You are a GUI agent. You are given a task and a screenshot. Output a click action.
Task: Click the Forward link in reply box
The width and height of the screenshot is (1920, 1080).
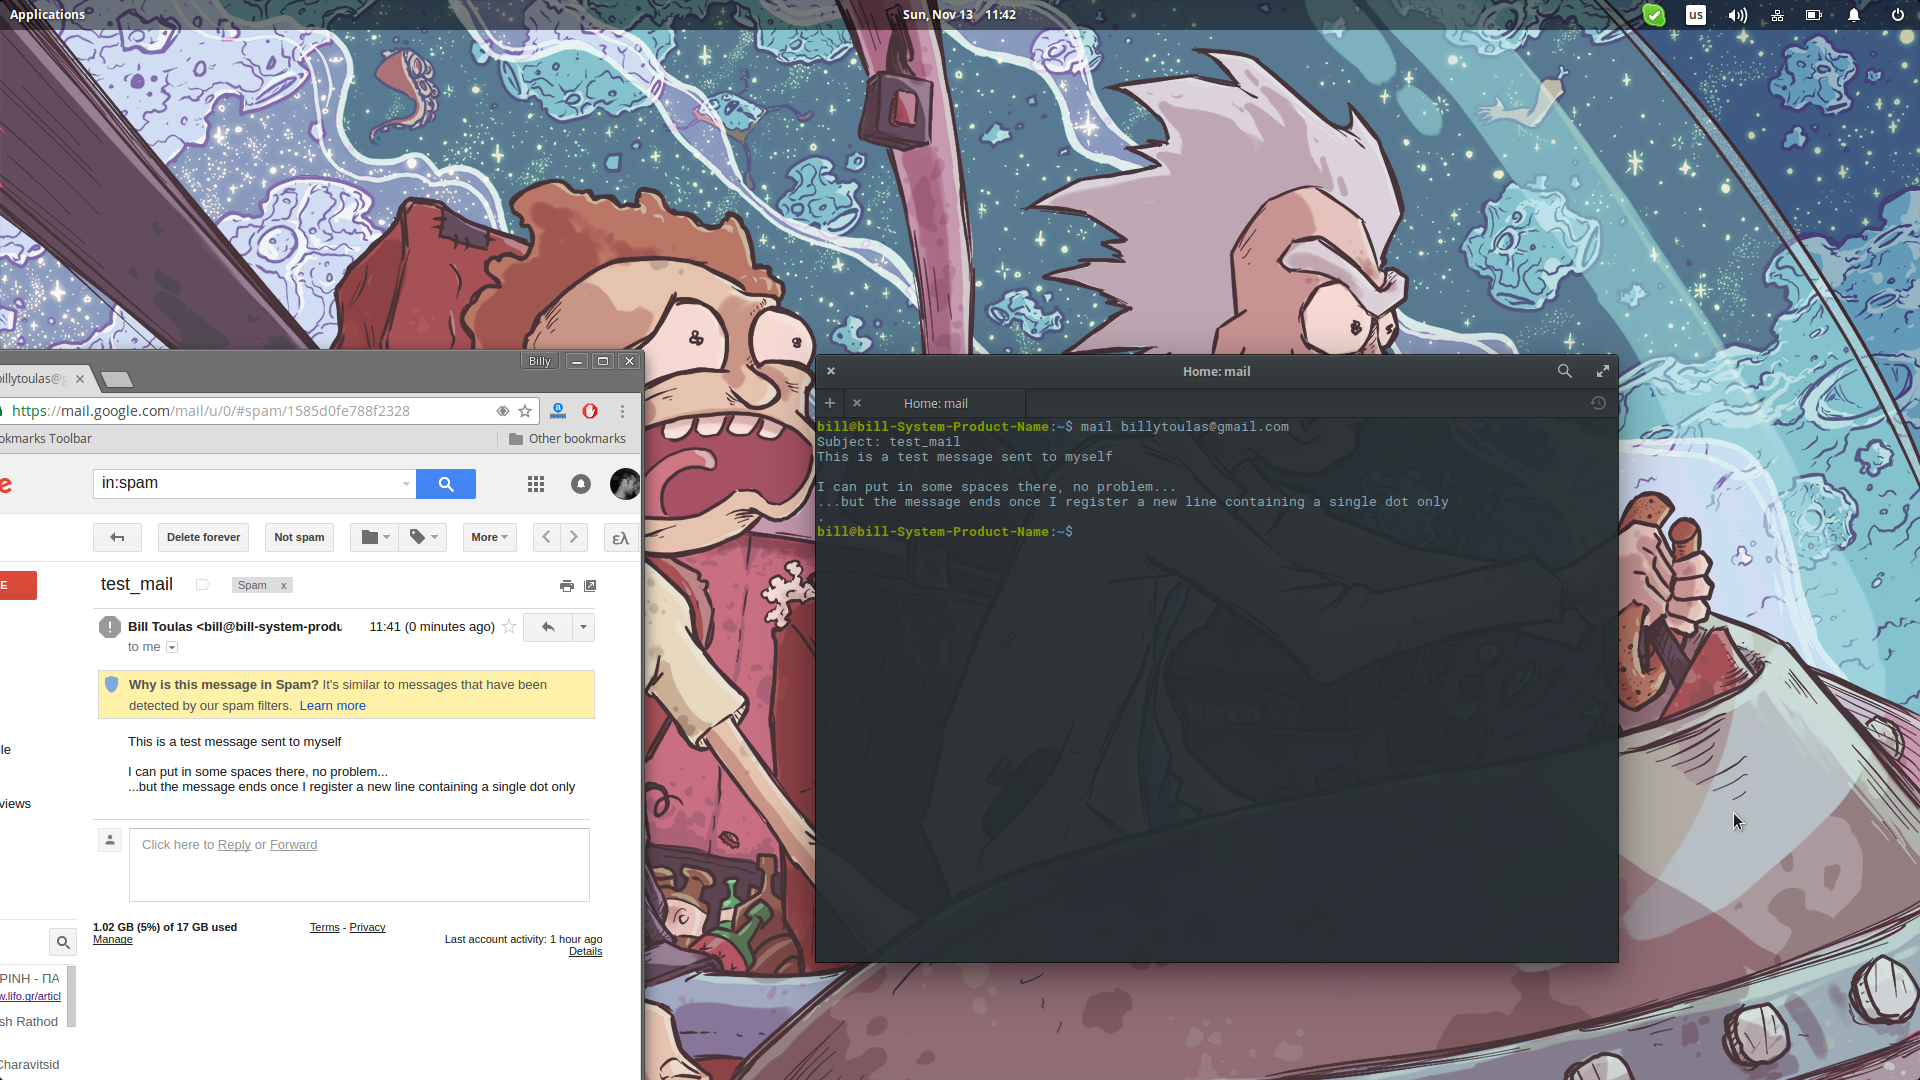coord(293,845)
